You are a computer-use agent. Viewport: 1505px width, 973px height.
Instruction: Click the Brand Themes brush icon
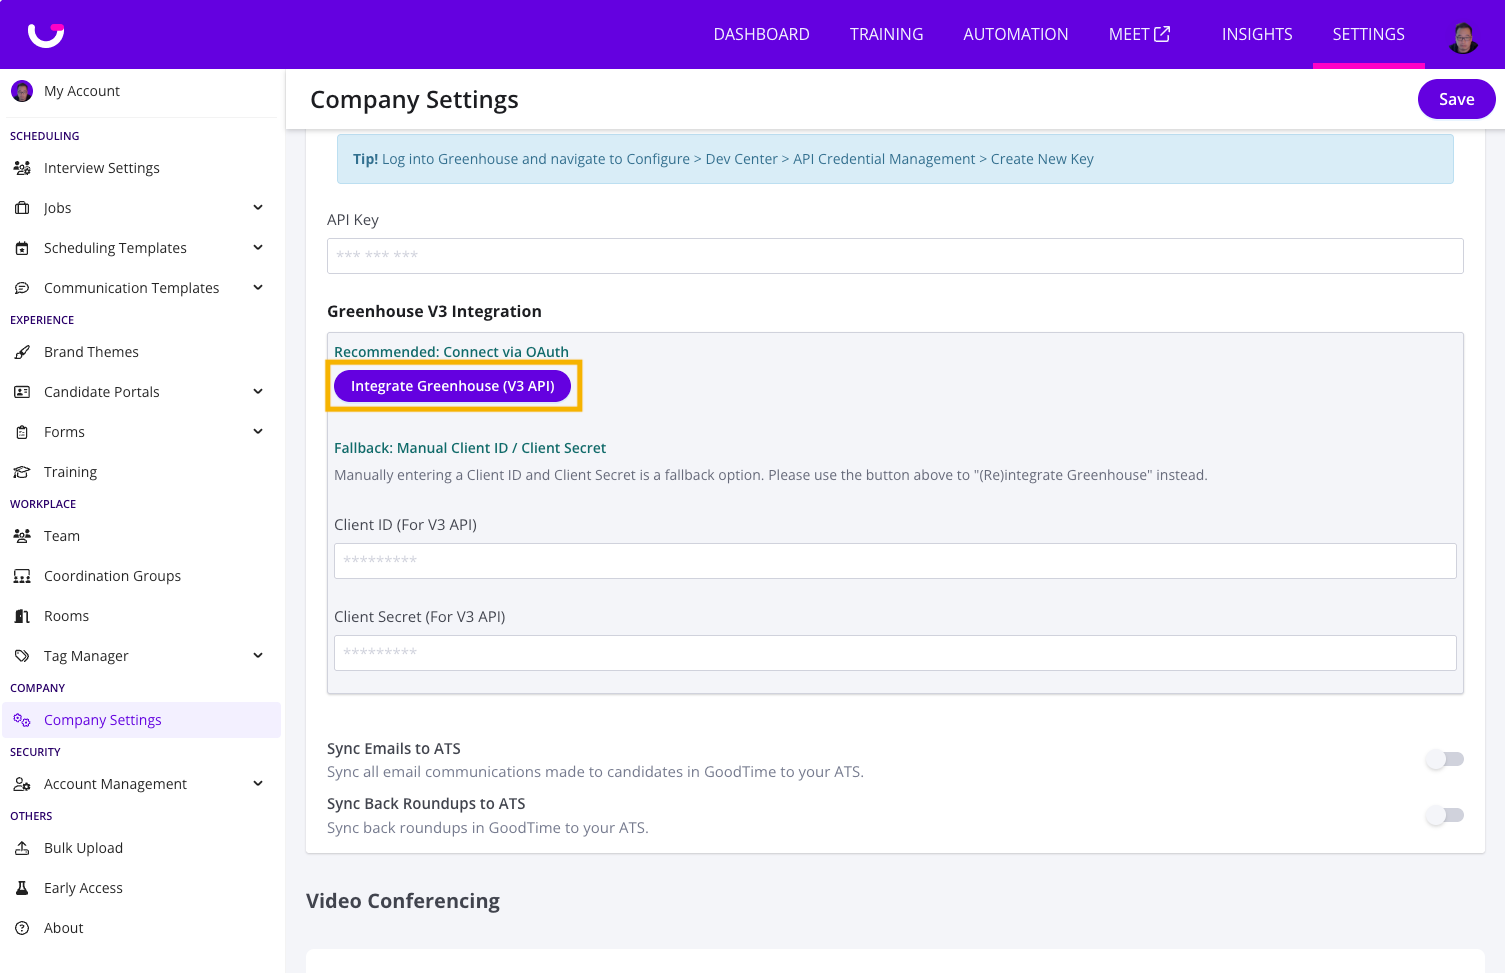(22, 352)
